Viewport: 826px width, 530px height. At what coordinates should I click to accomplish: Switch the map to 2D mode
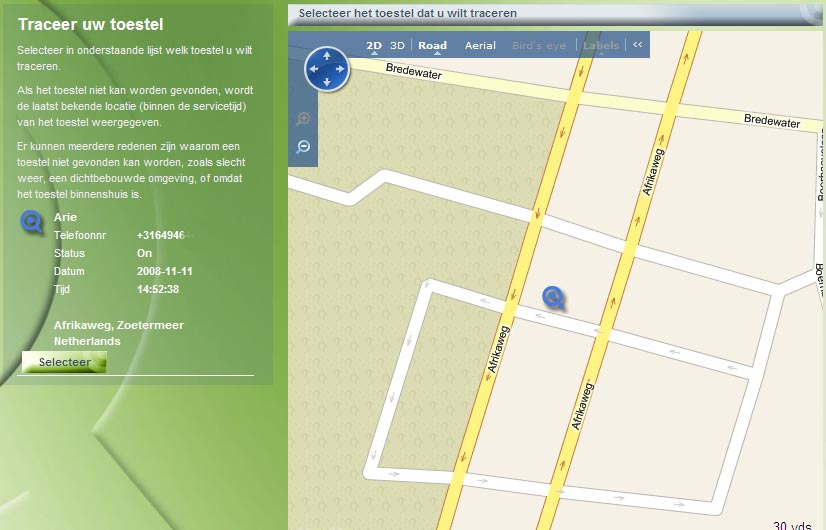click(374, 46)
